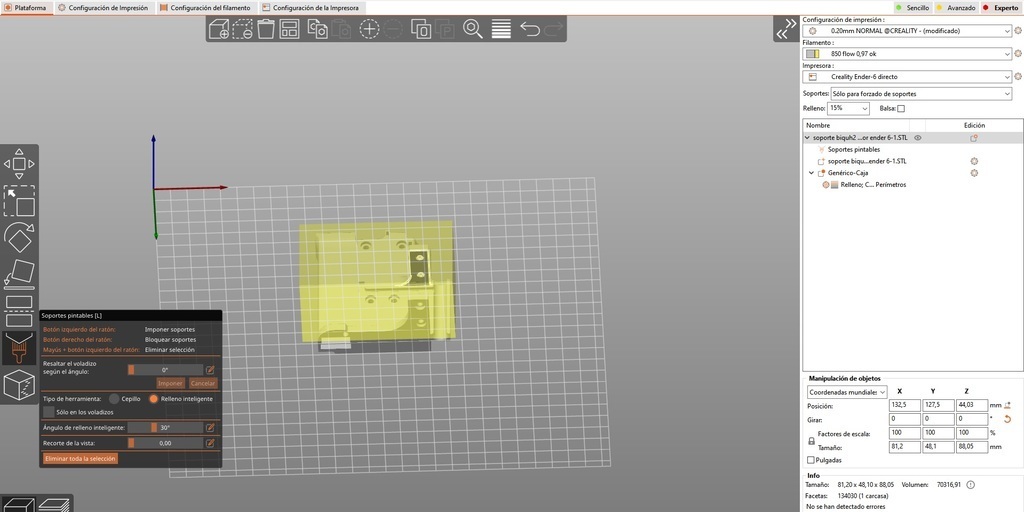Click Eliminar toda la selección button
Image resolution: width=1024 pixels, height=512 pixels.
click(81, 458)
